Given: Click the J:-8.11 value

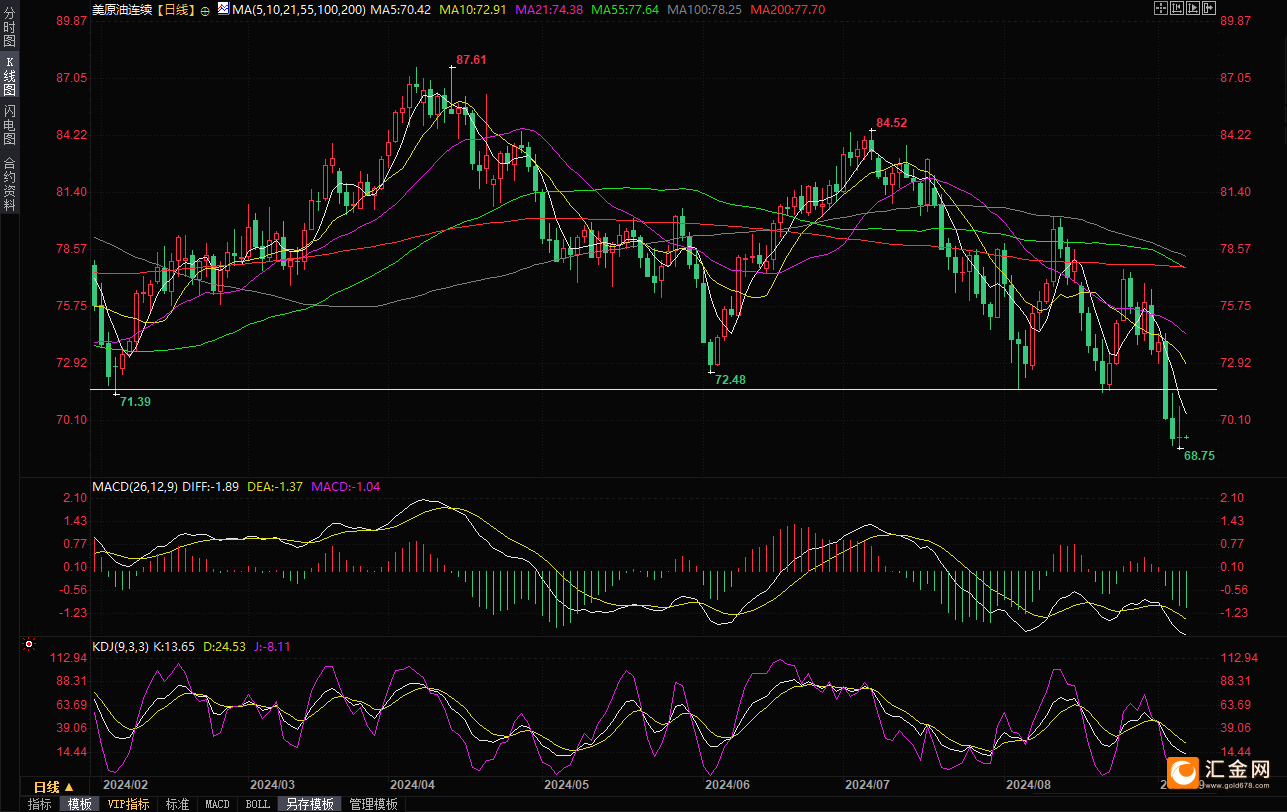Looking at the screenshot, I should click(x=272, y=647).
